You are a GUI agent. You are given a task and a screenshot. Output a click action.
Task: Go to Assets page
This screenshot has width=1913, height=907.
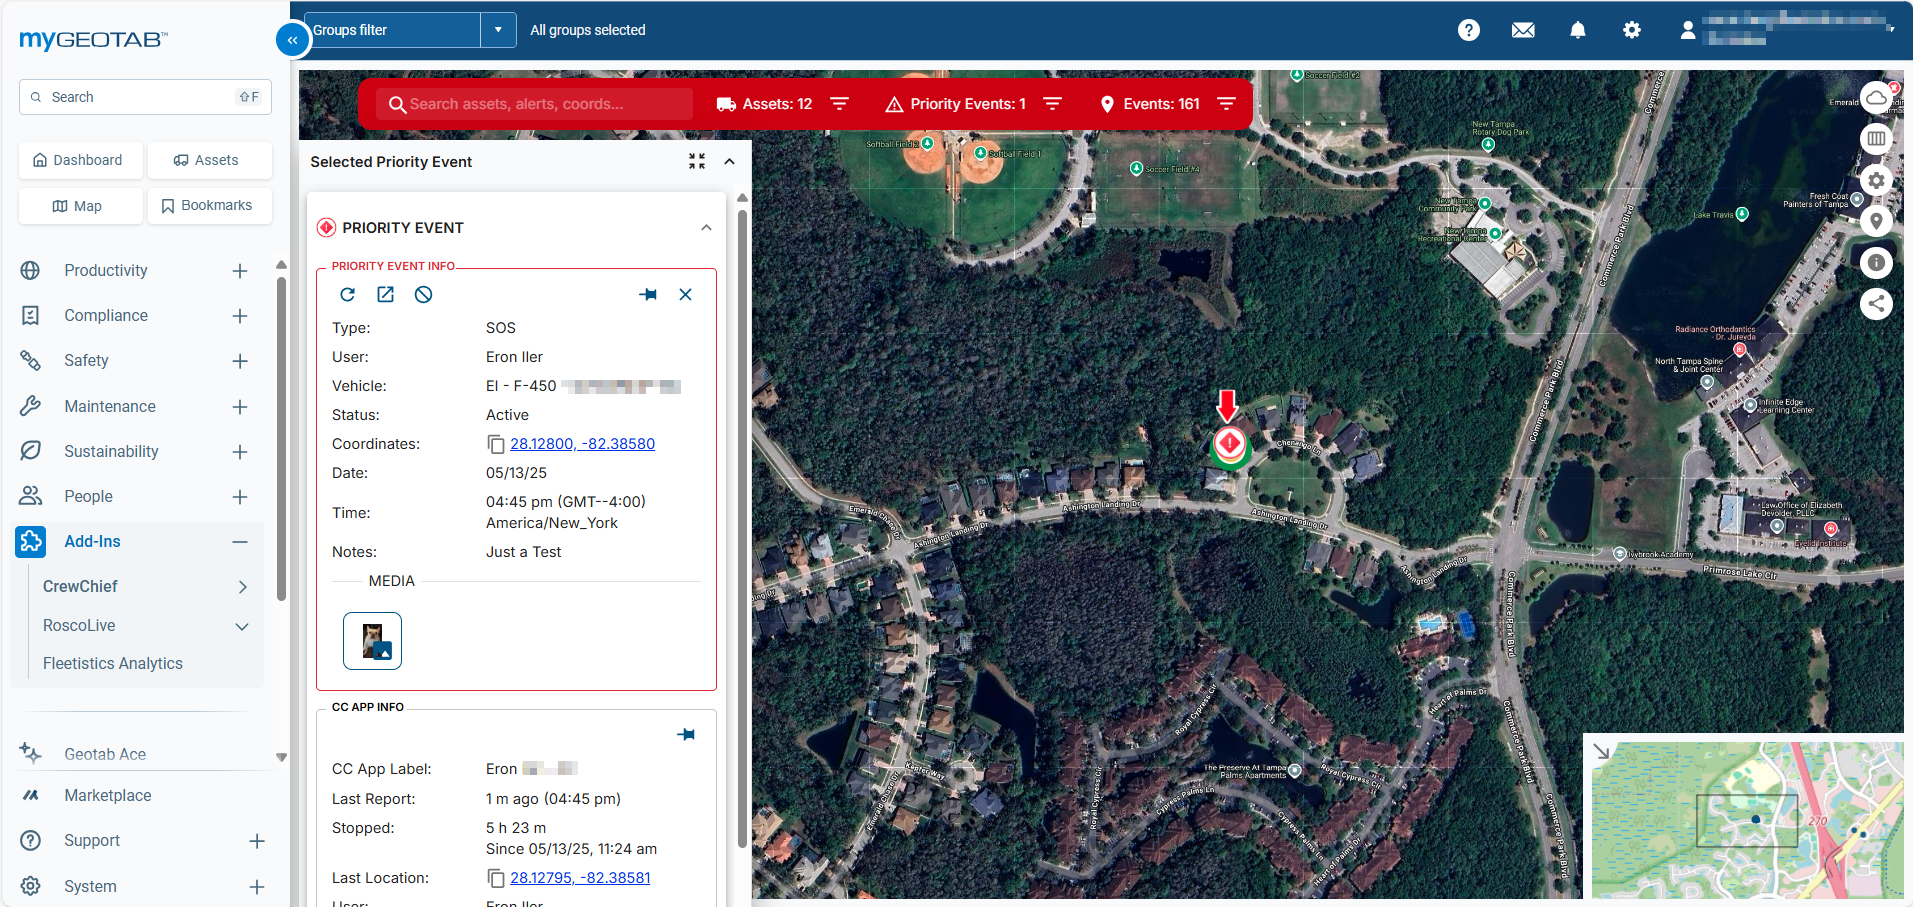pyautogui.click(x=209, y=160)
